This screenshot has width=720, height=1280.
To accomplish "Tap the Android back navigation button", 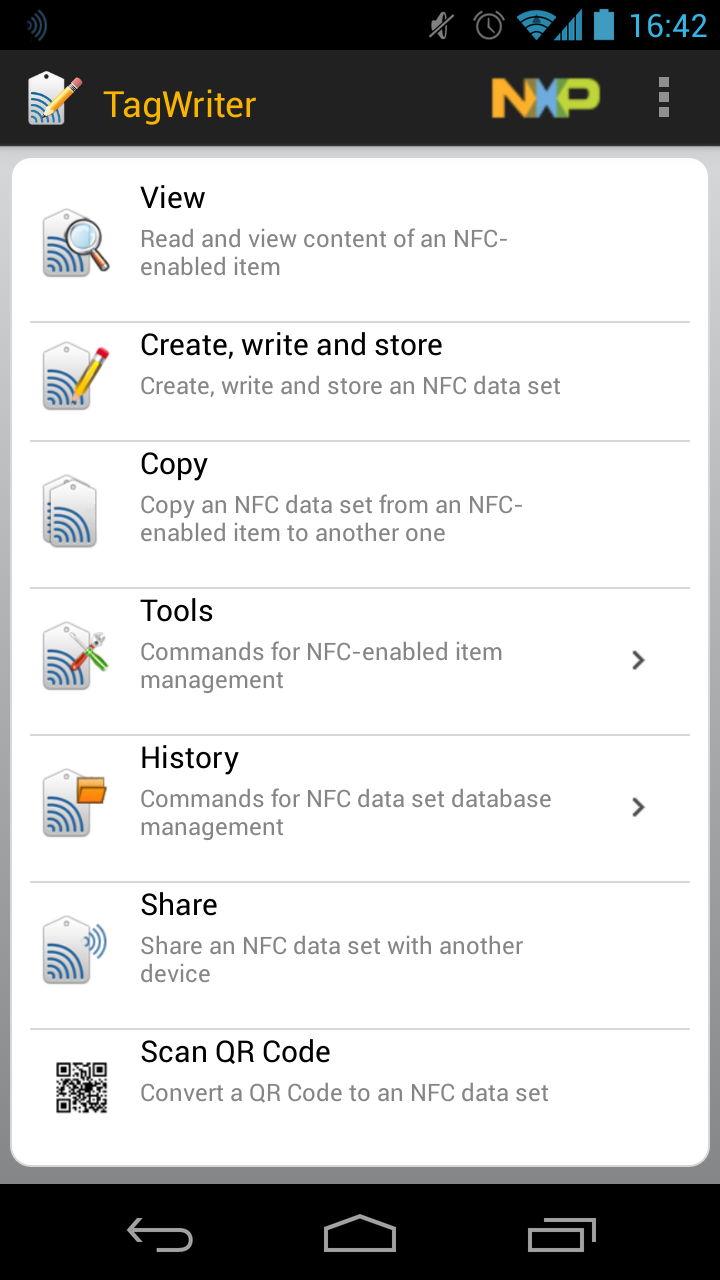I will pyautogui.click(x=160, y=1234).
